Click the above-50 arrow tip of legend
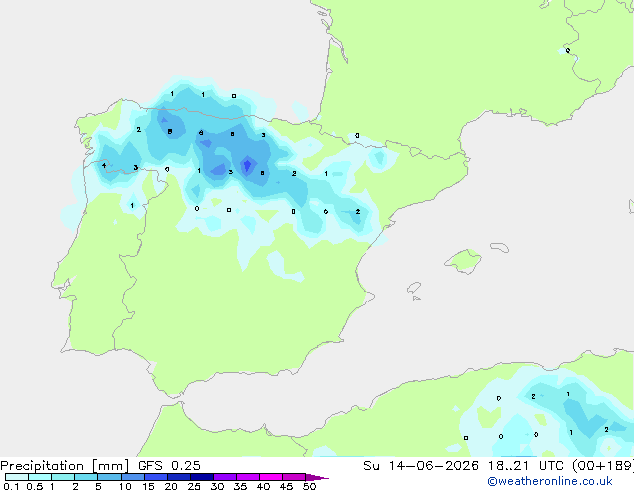 pos(317,477)
